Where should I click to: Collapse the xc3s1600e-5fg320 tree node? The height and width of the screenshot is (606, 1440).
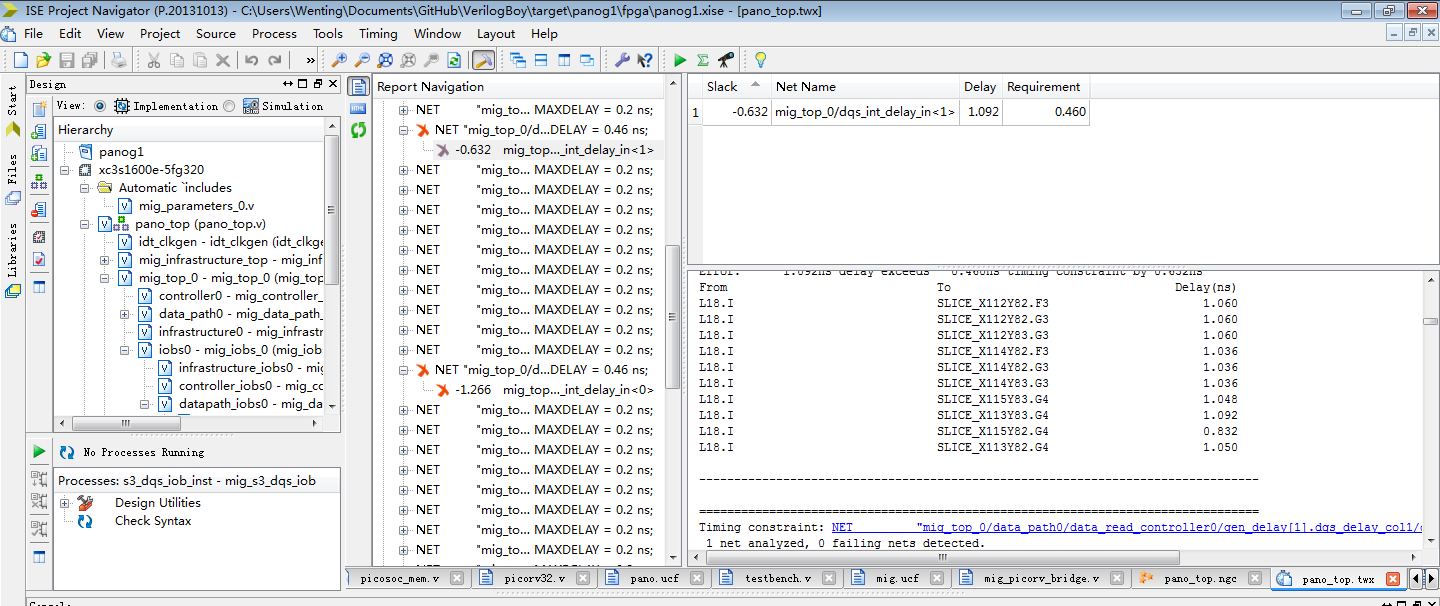pos(66,170)
